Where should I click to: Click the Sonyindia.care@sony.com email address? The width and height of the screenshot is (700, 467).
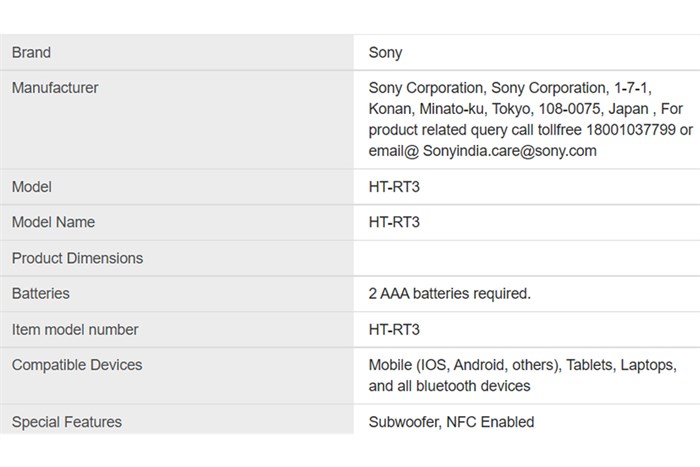coord(510,151)
